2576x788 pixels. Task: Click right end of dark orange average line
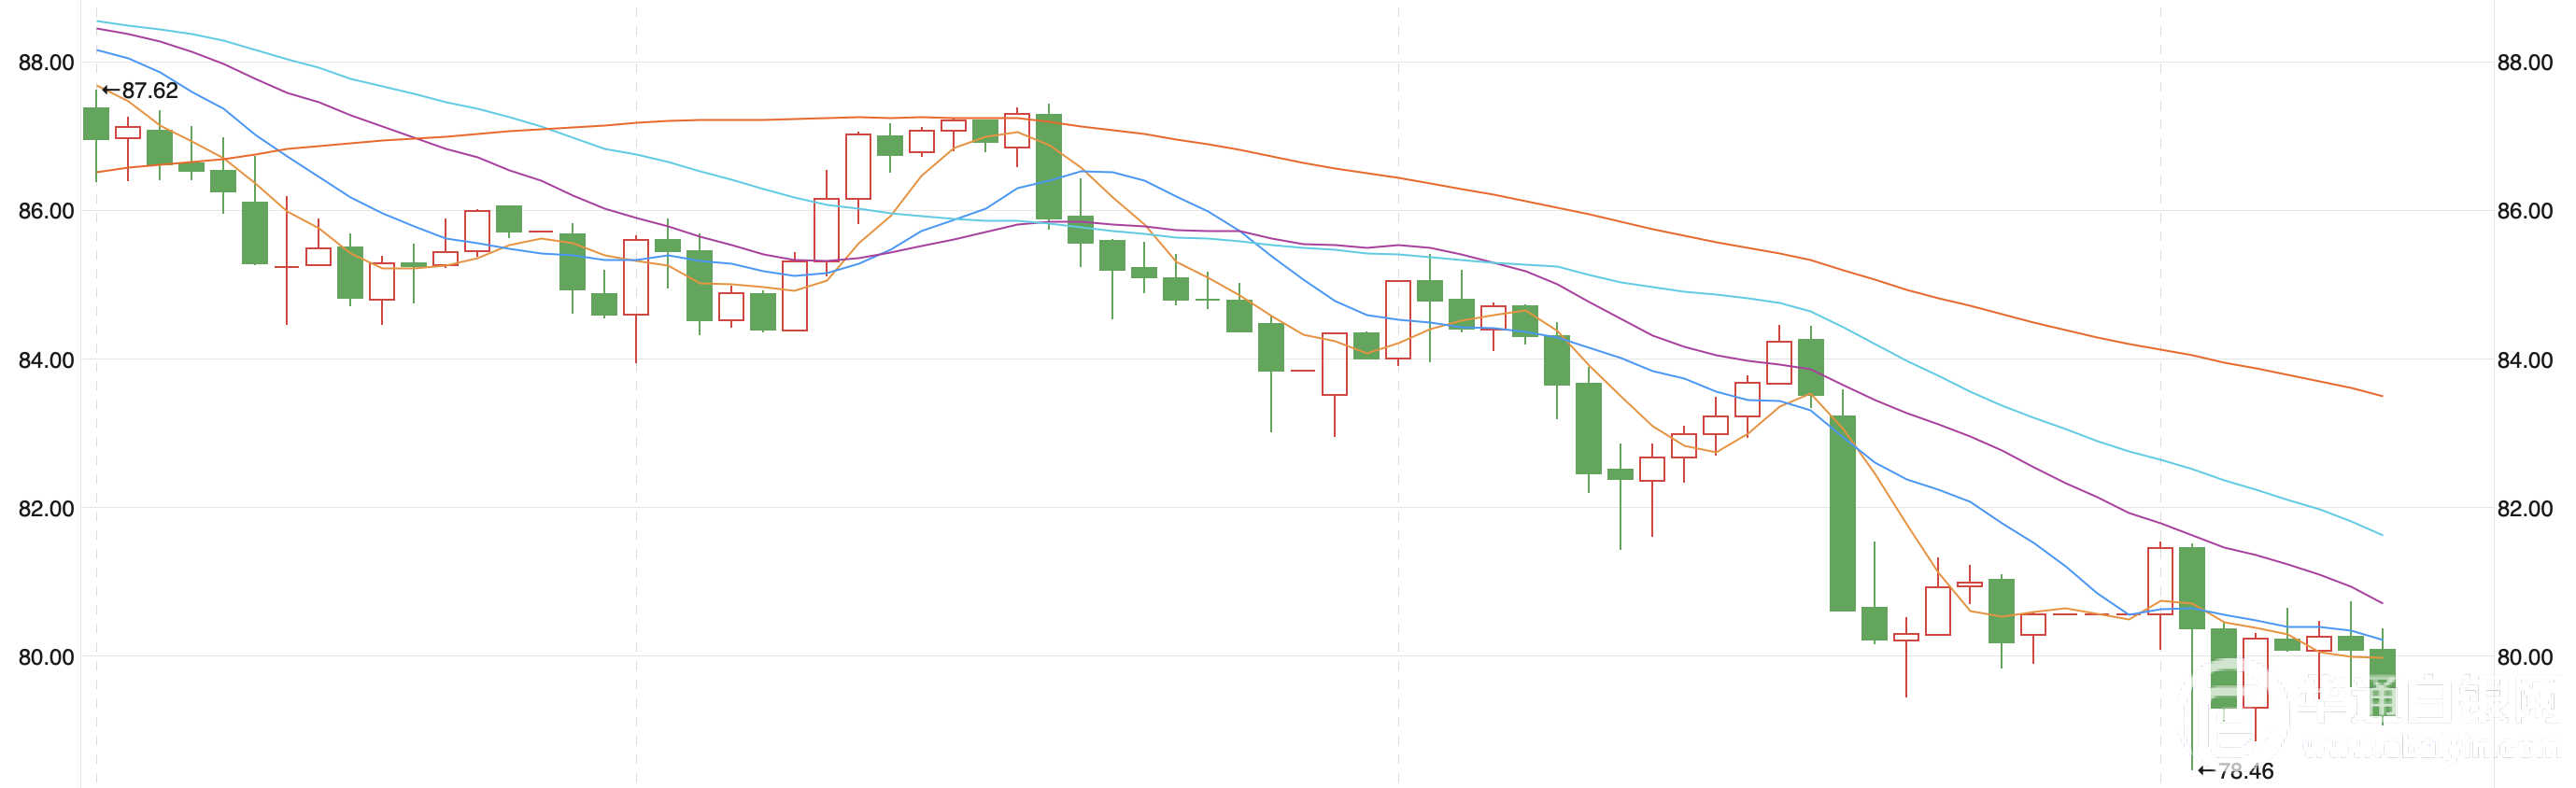coord(2382,396)
